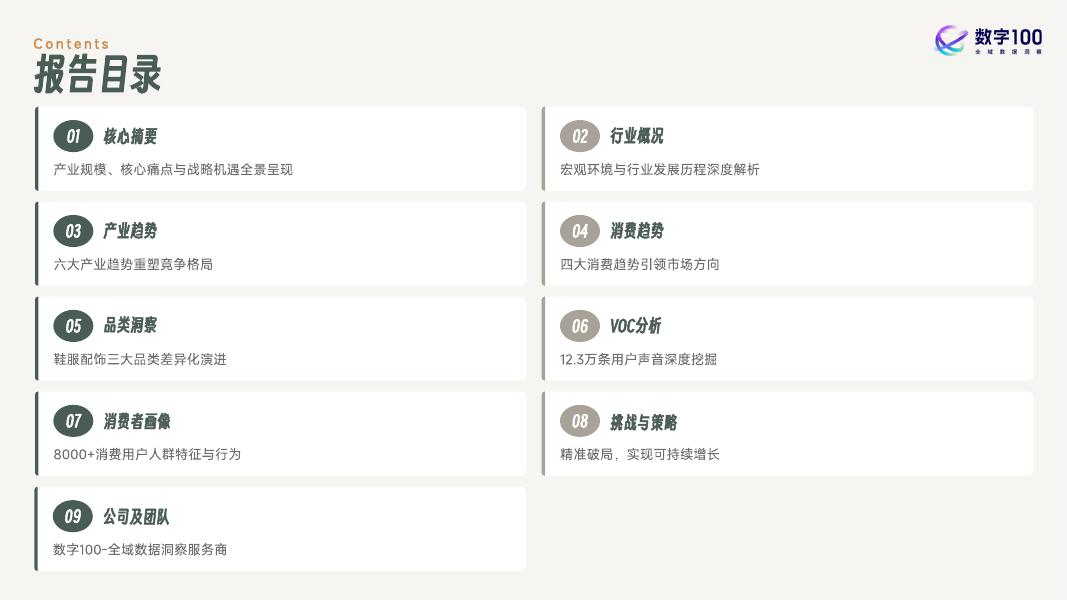Click the 鞋服配饰三大品类差异化演进 description text

click(140, 359)
